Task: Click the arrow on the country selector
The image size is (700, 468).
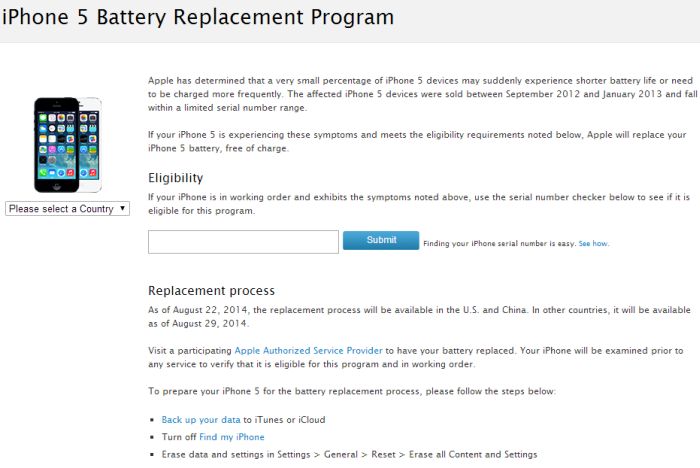Action: (122, 208)
